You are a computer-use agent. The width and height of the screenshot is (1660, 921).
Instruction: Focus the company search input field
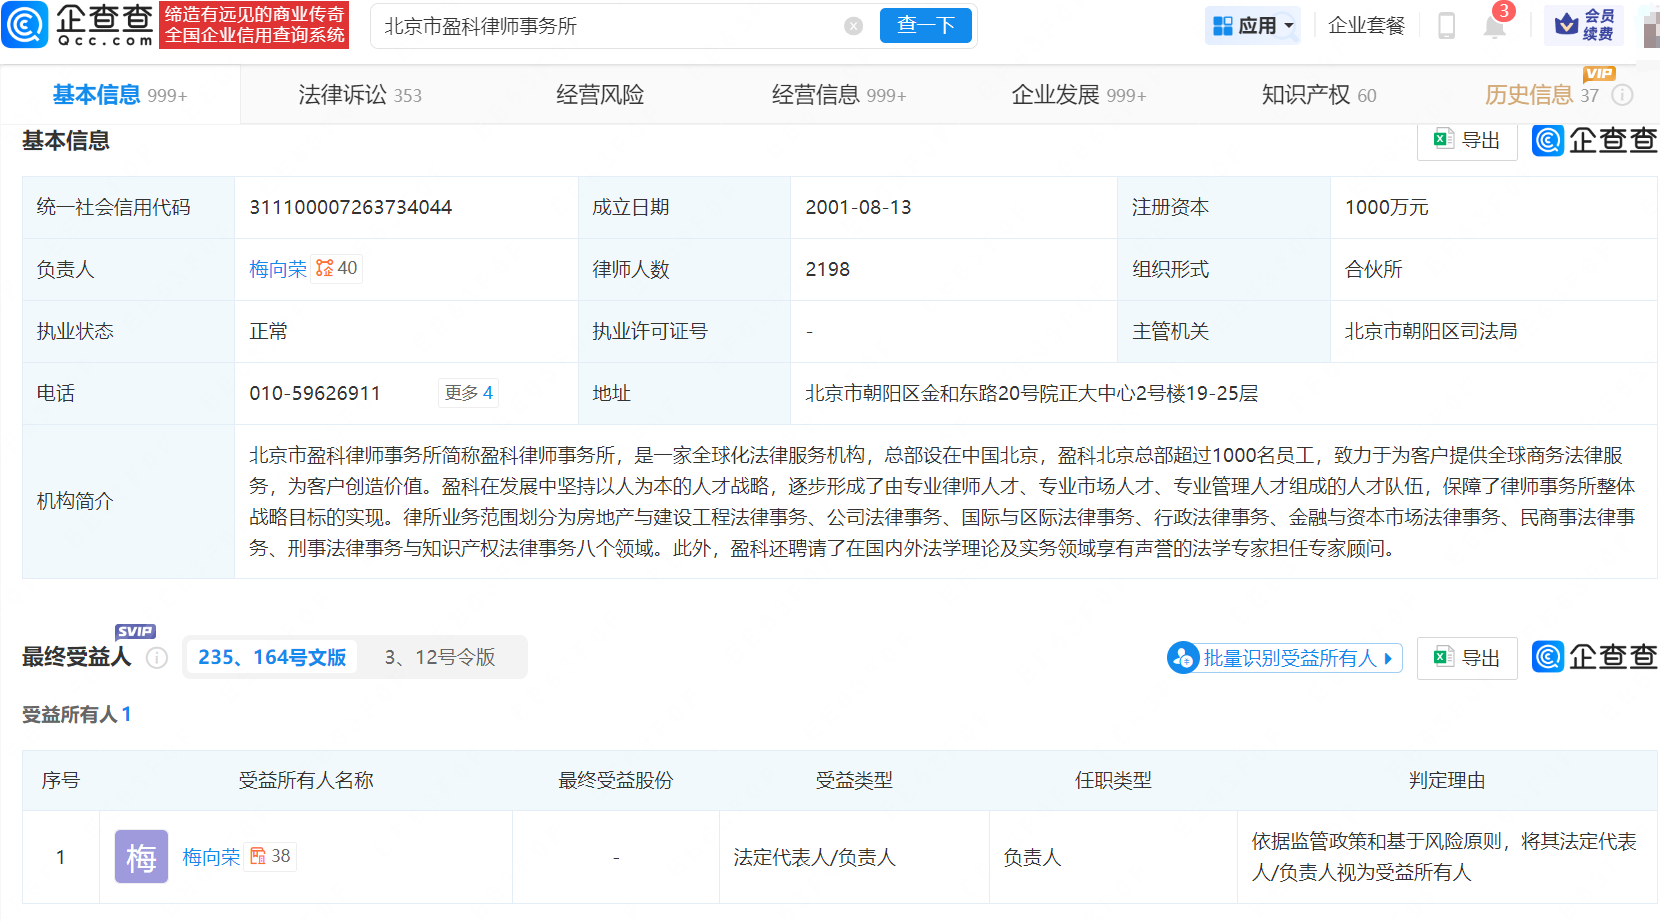[x=610, y=26]
